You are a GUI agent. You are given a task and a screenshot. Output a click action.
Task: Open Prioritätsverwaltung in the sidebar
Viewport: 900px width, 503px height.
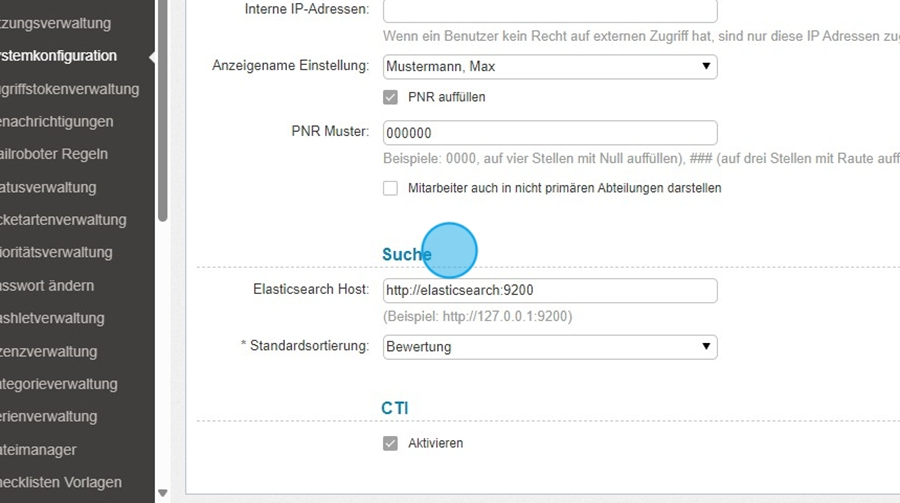58,253
